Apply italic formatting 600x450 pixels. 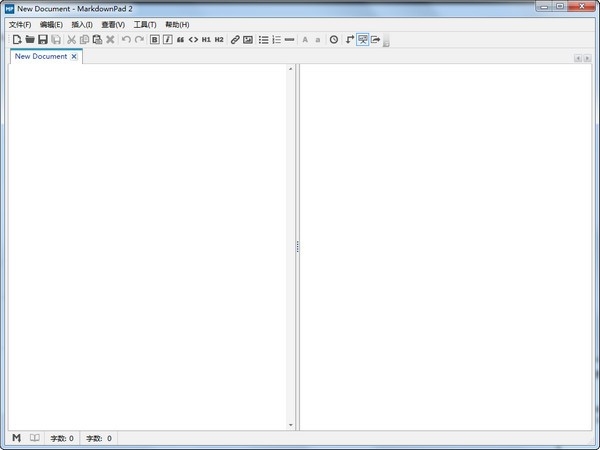coord(168,39)
